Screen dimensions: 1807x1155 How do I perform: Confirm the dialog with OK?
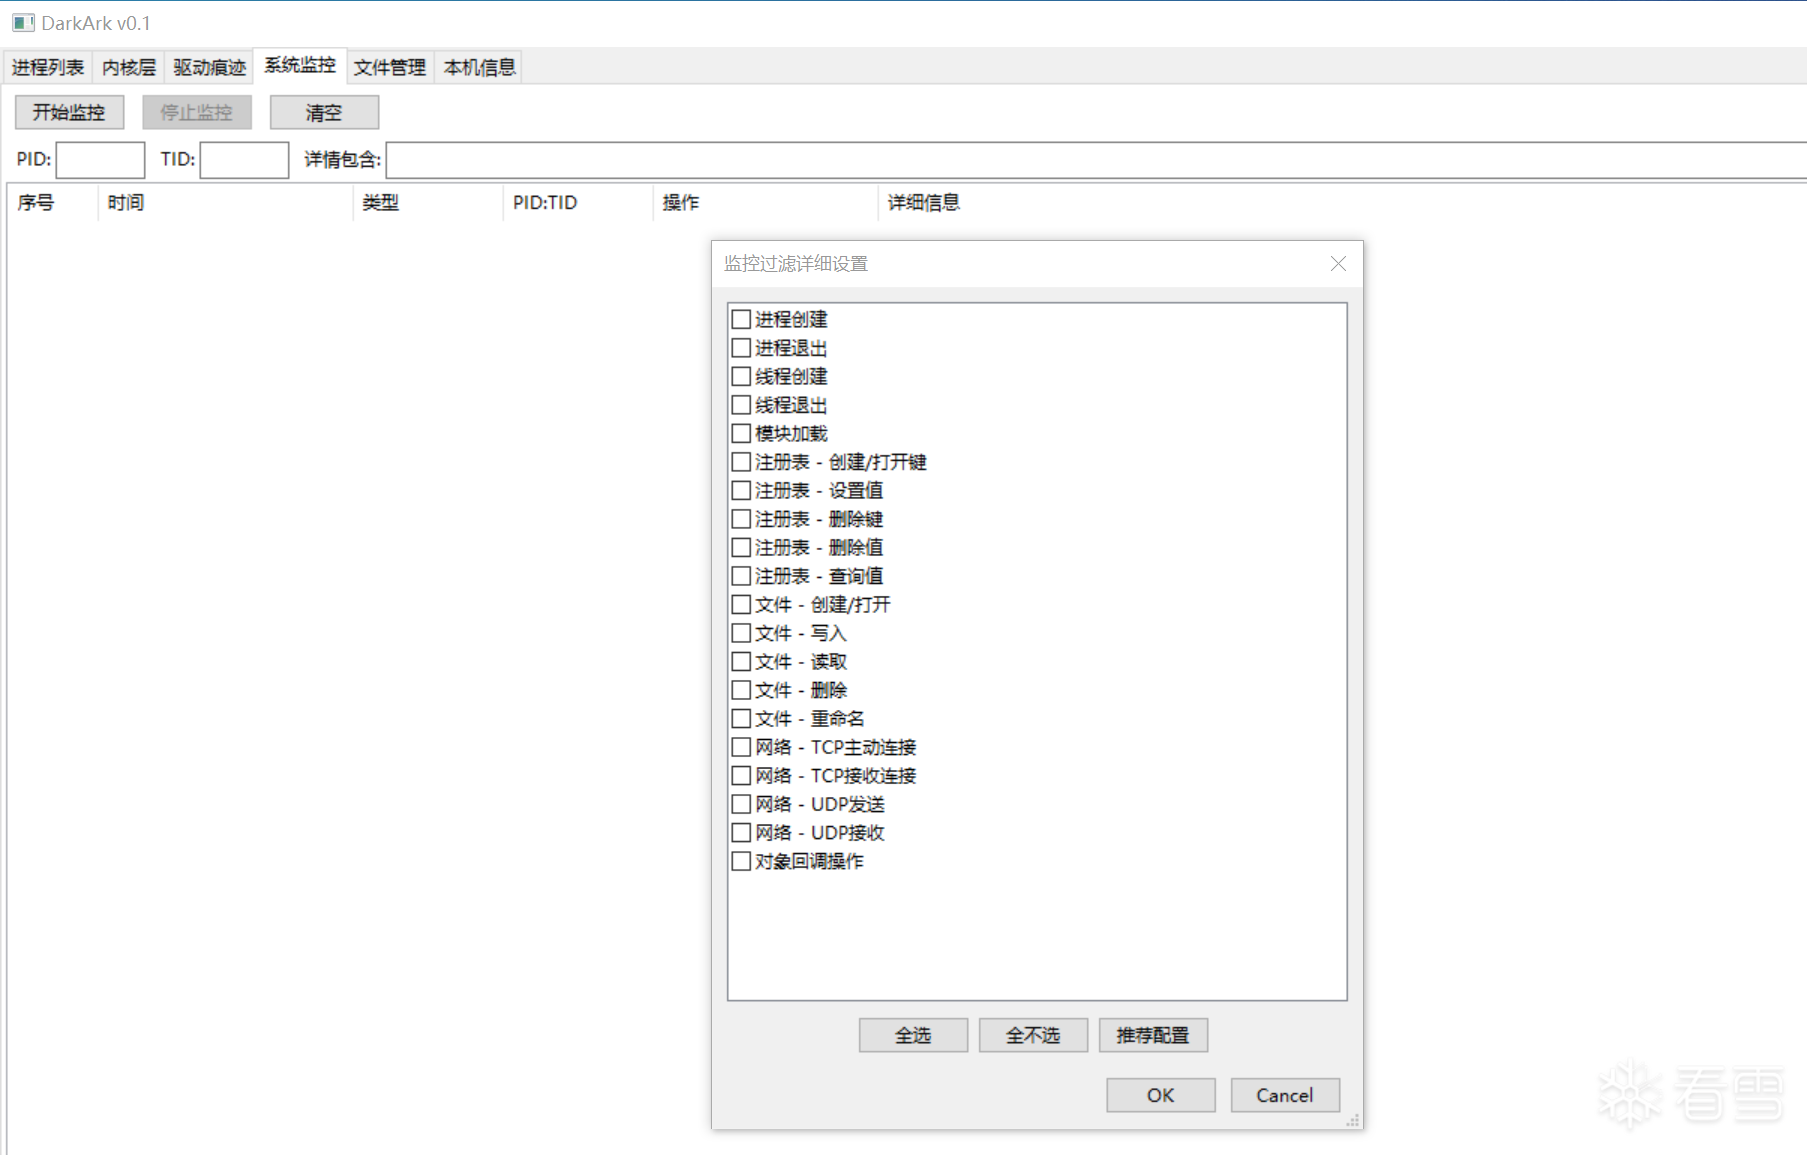pyautogui.click(x=1160, y=1095)
